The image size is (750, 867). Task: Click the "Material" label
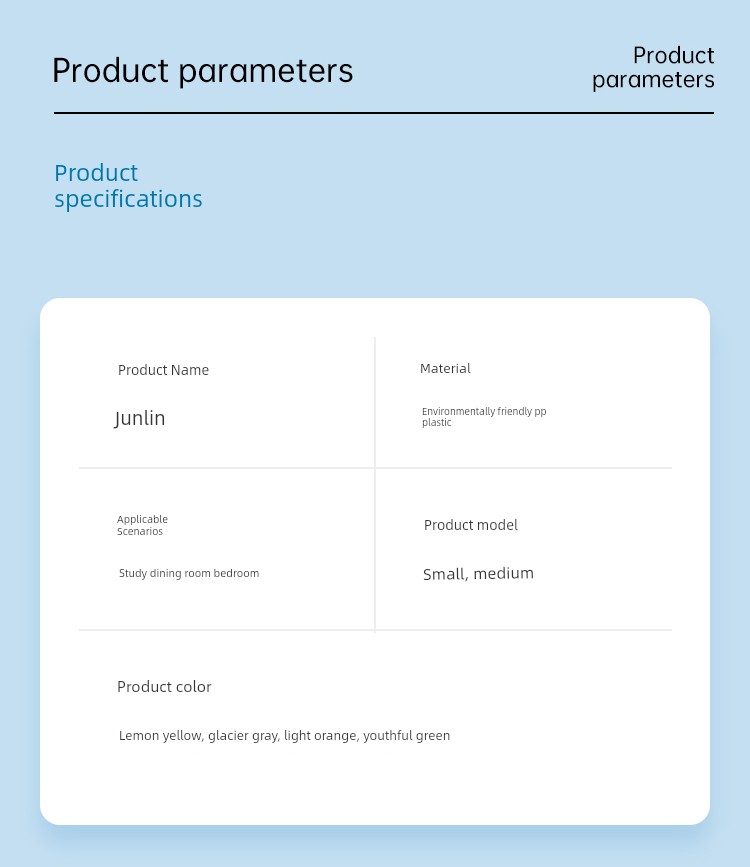point(445,368)
